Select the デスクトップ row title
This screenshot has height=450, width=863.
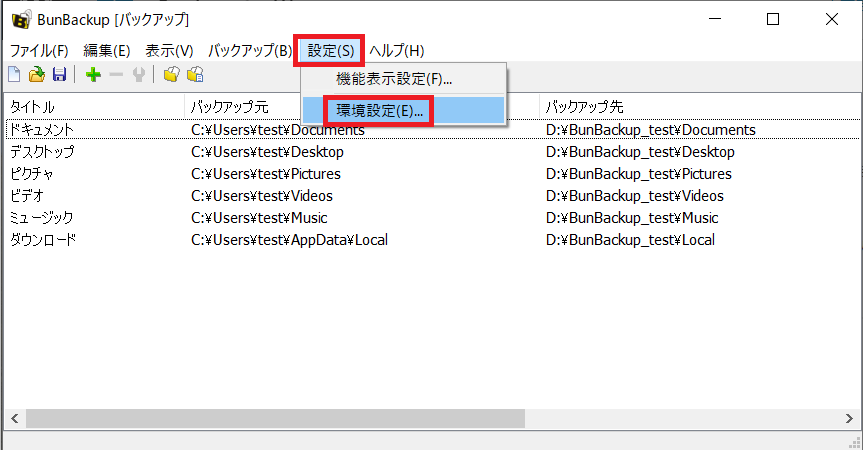[42, 152]
